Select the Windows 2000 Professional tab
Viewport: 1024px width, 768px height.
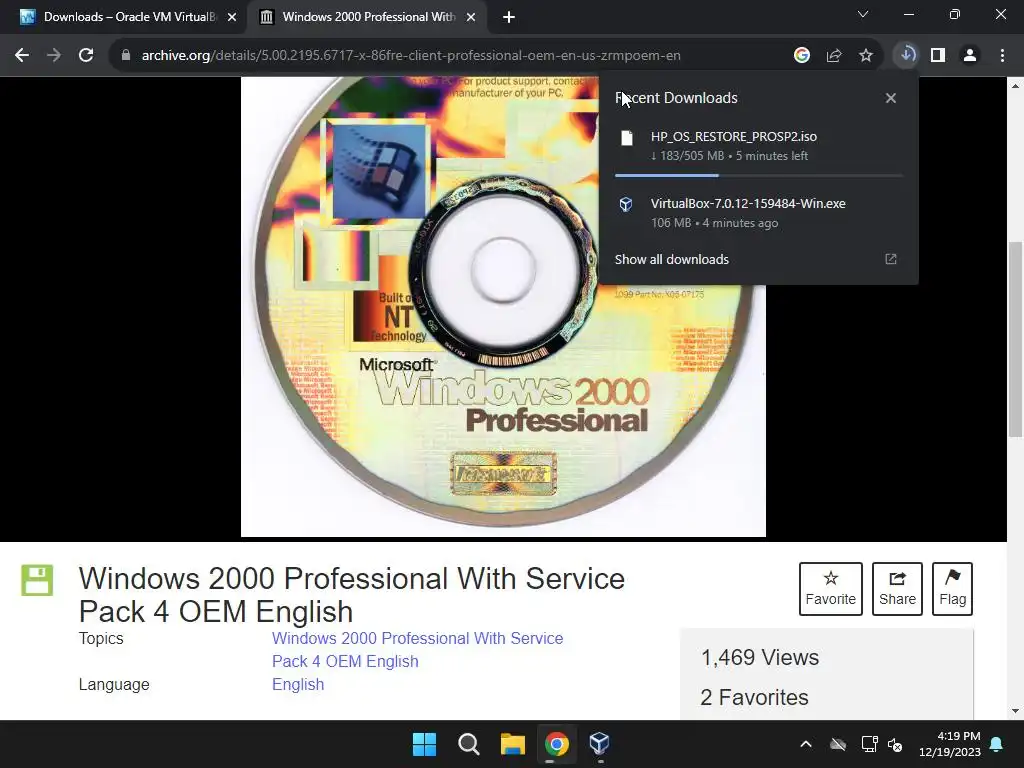click(x=368, y=17)
